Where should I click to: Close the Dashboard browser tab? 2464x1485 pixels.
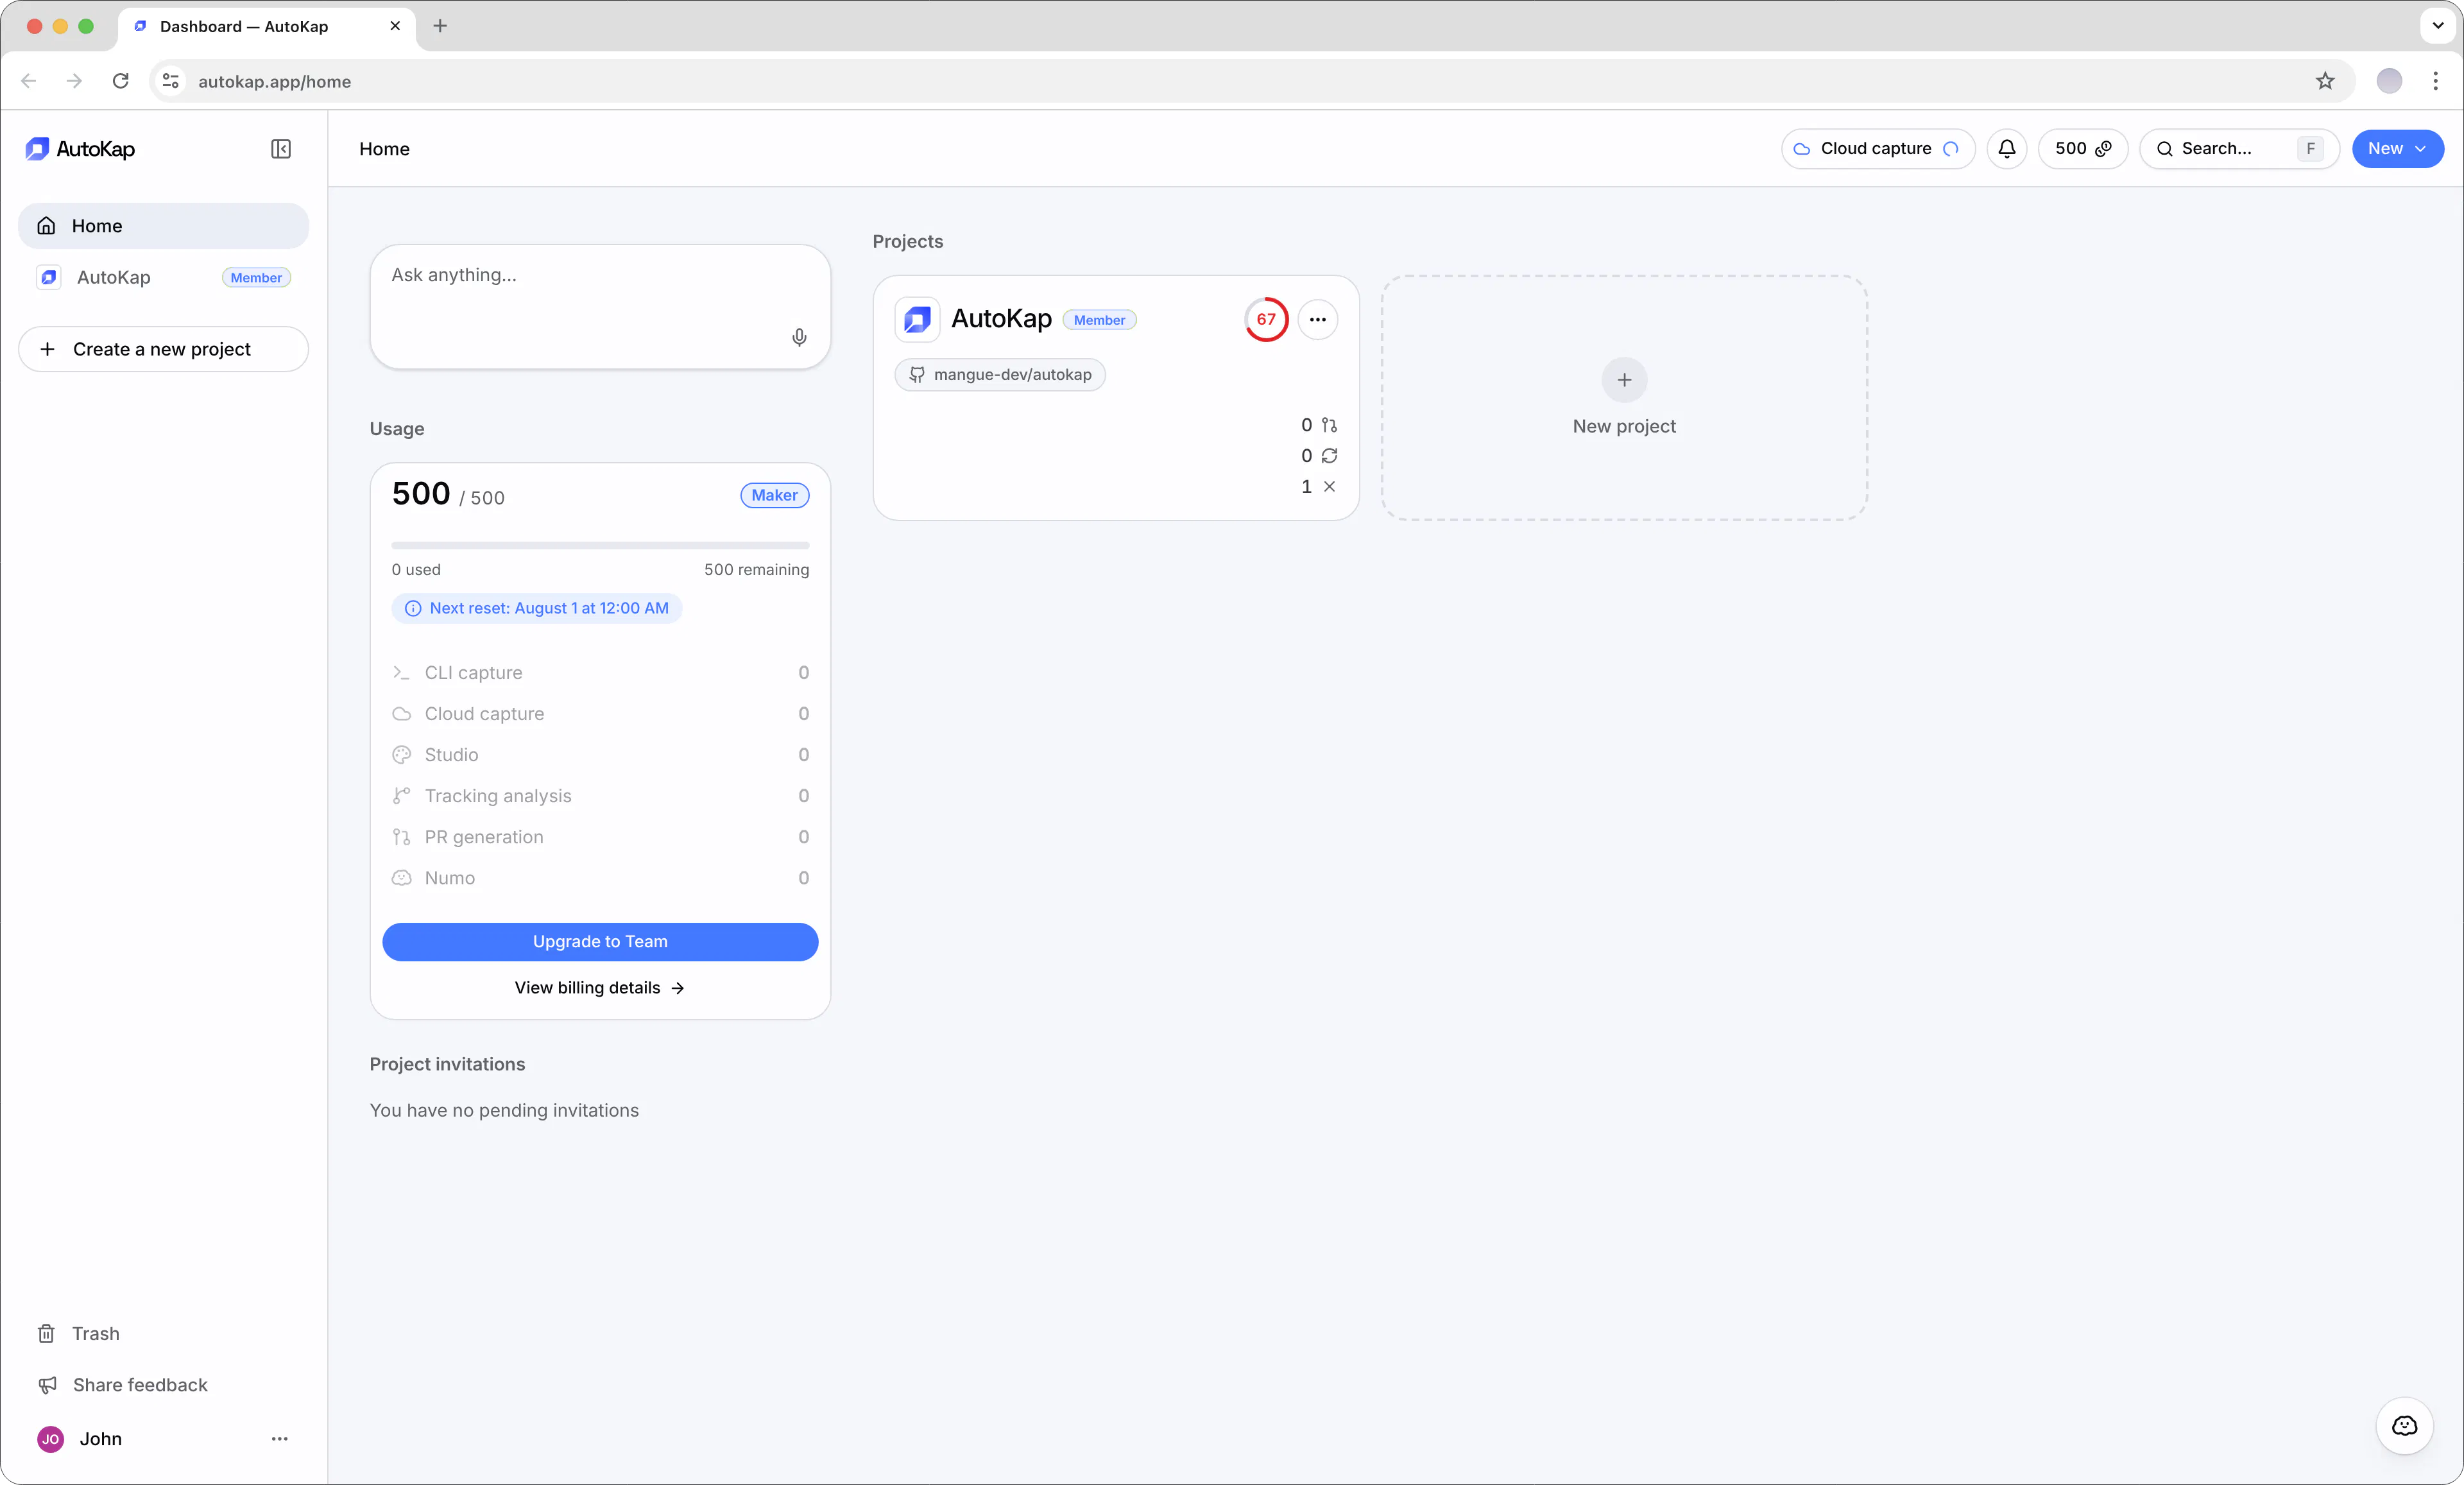[395, 26]
